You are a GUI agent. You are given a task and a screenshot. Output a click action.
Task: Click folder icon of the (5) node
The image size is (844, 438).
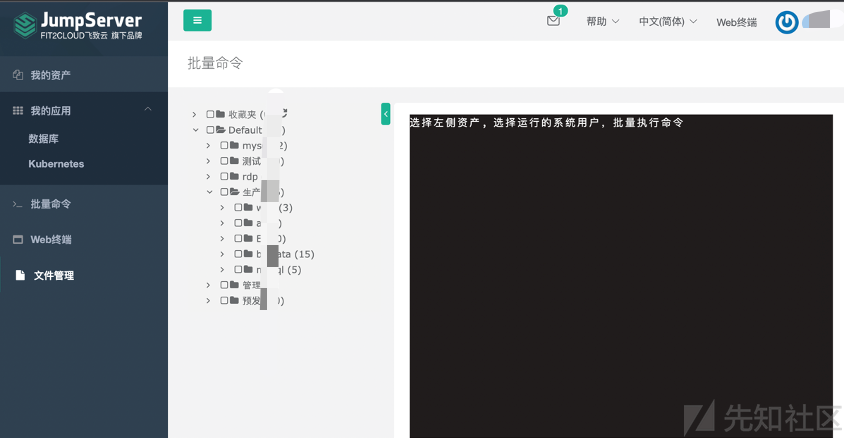[x=248, y=269]
